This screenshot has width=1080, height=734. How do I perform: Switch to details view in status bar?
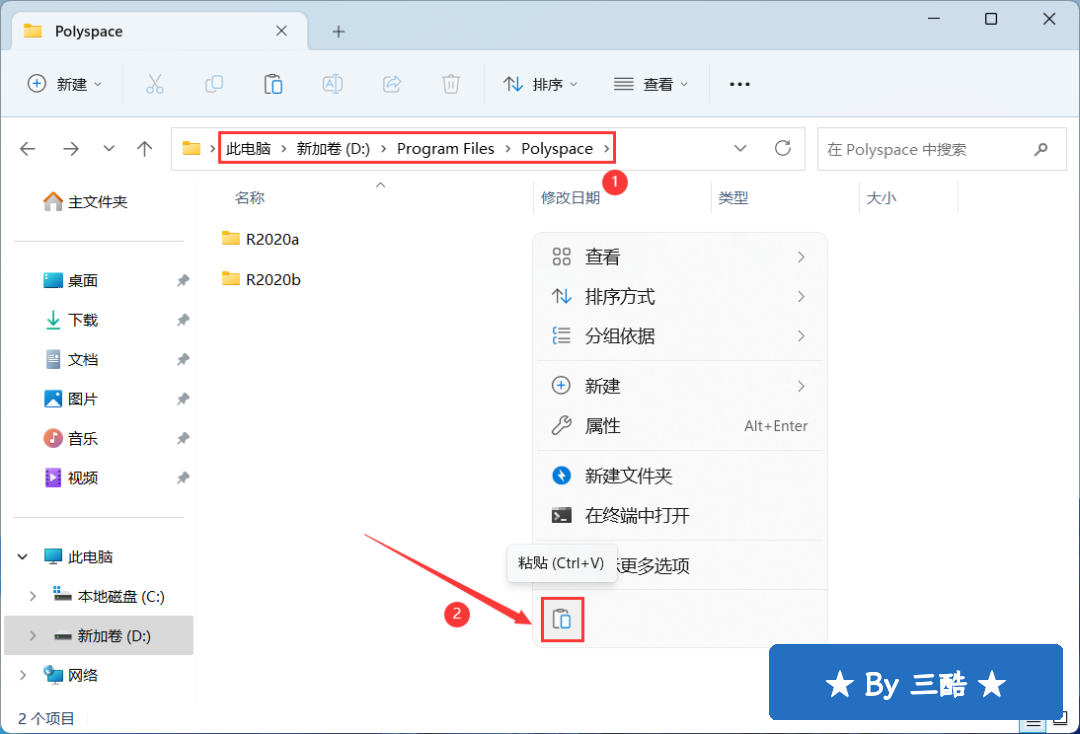(x=1032, y=723)
